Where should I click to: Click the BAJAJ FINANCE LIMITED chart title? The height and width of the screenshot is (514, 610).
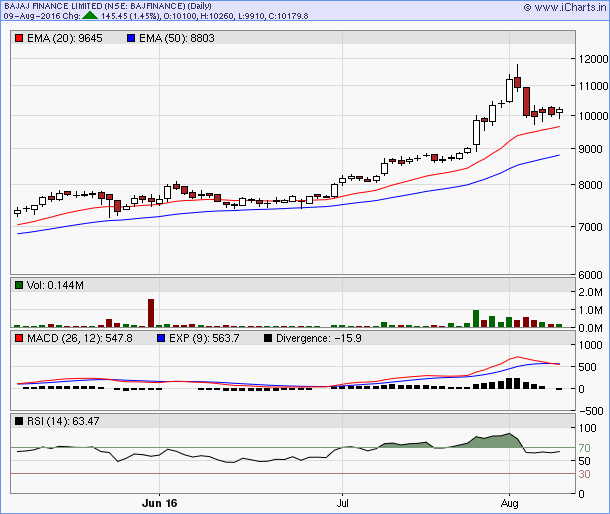coord(108,6)
